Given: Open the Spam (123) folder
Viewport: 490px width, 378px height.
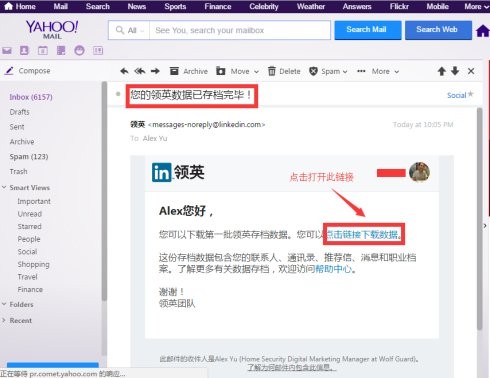Looking at the screenshot, I should (x=29, y=157).
